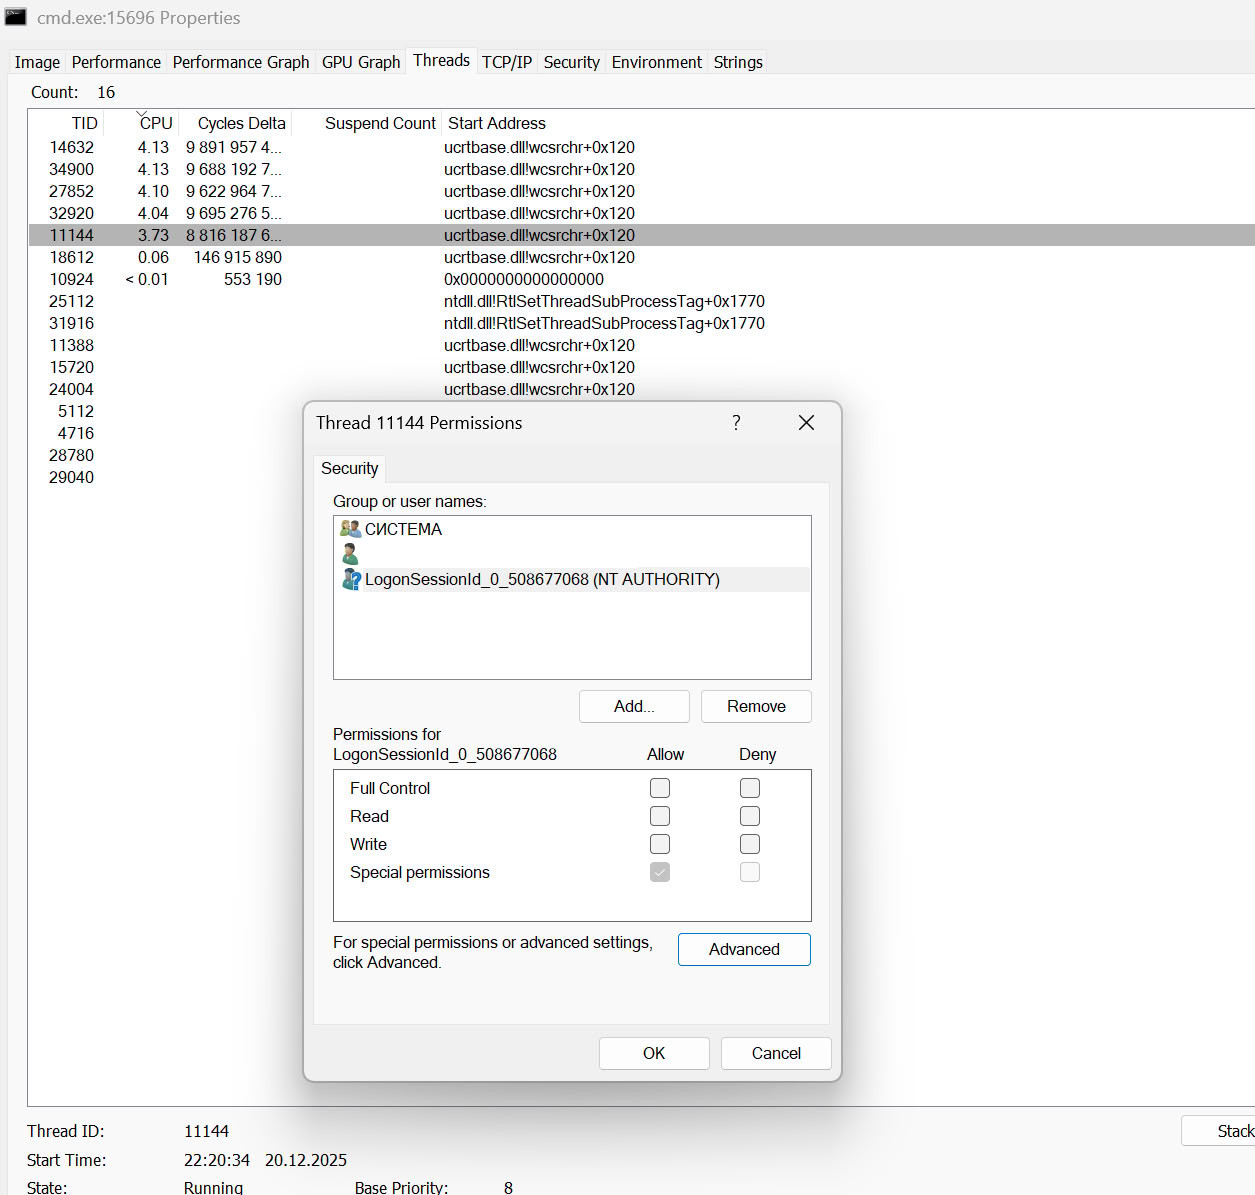Select thread row 25112
This screenshot has height=1195, width=1255.
[x=641, y=301]
